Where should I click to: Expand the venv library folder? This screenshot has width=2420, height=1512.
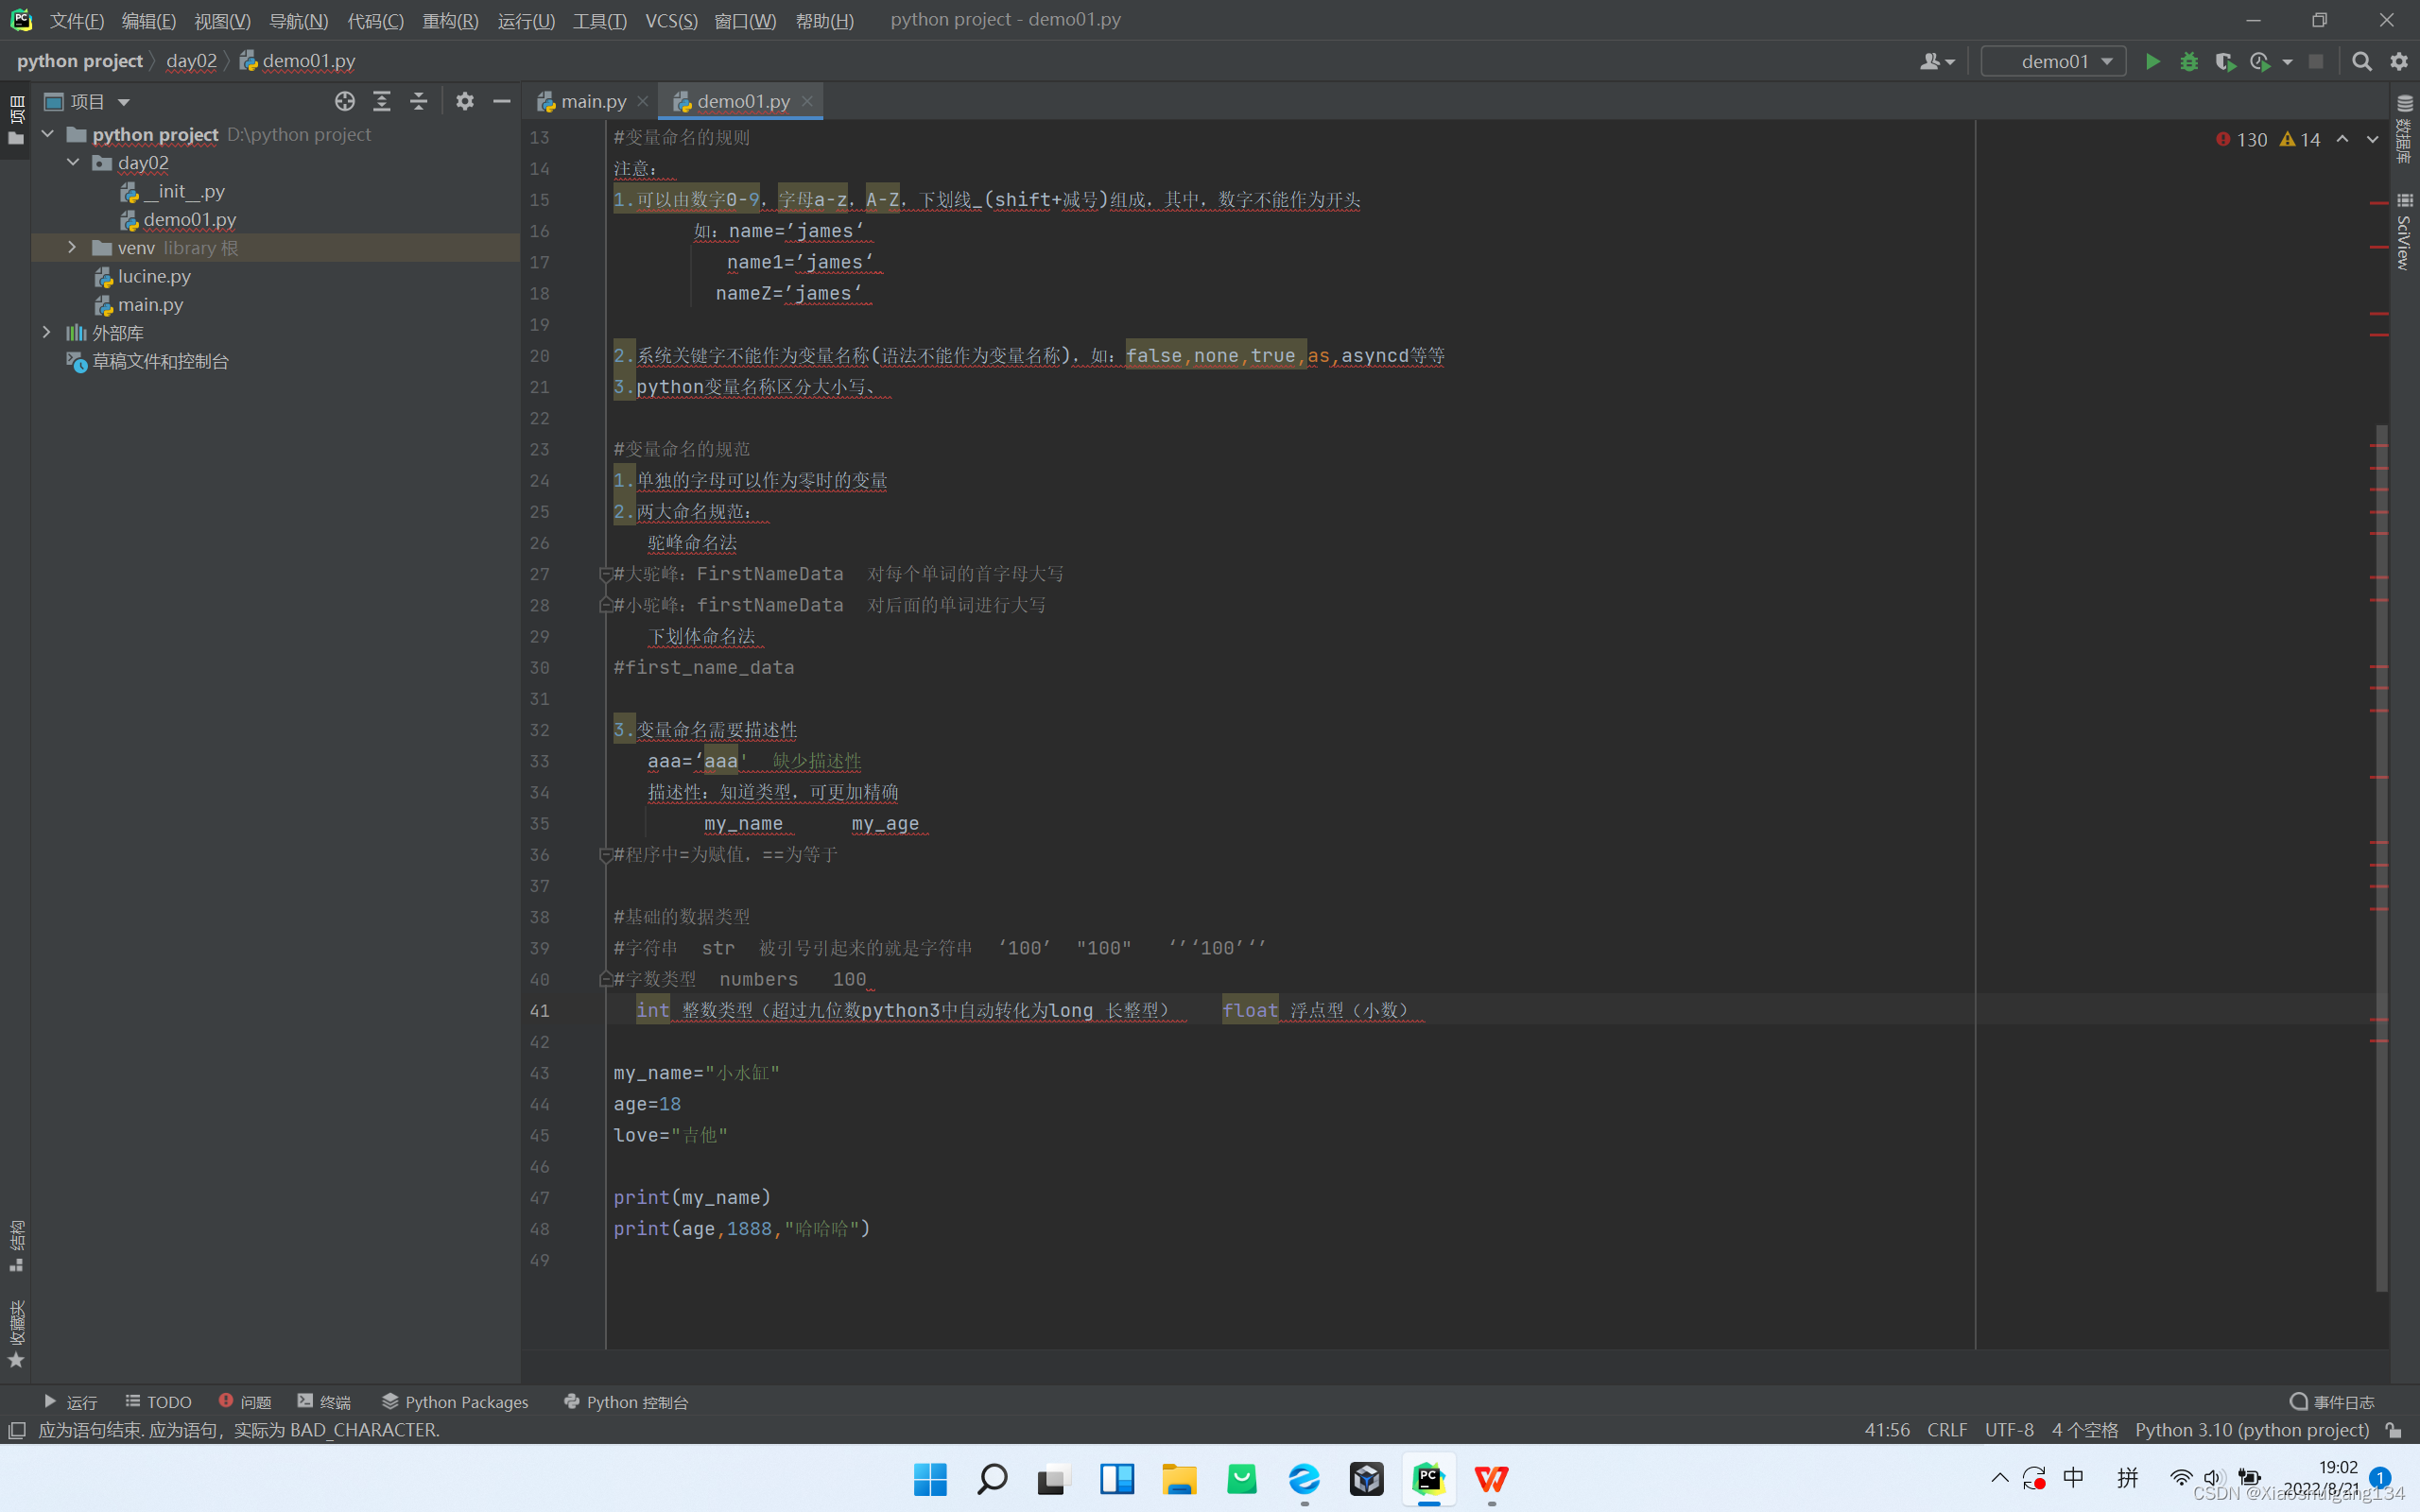point(72,247)
